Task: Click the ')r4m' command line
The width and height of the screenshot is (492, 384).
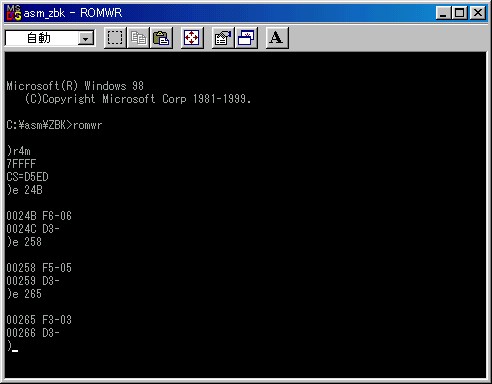Action: 19,151
